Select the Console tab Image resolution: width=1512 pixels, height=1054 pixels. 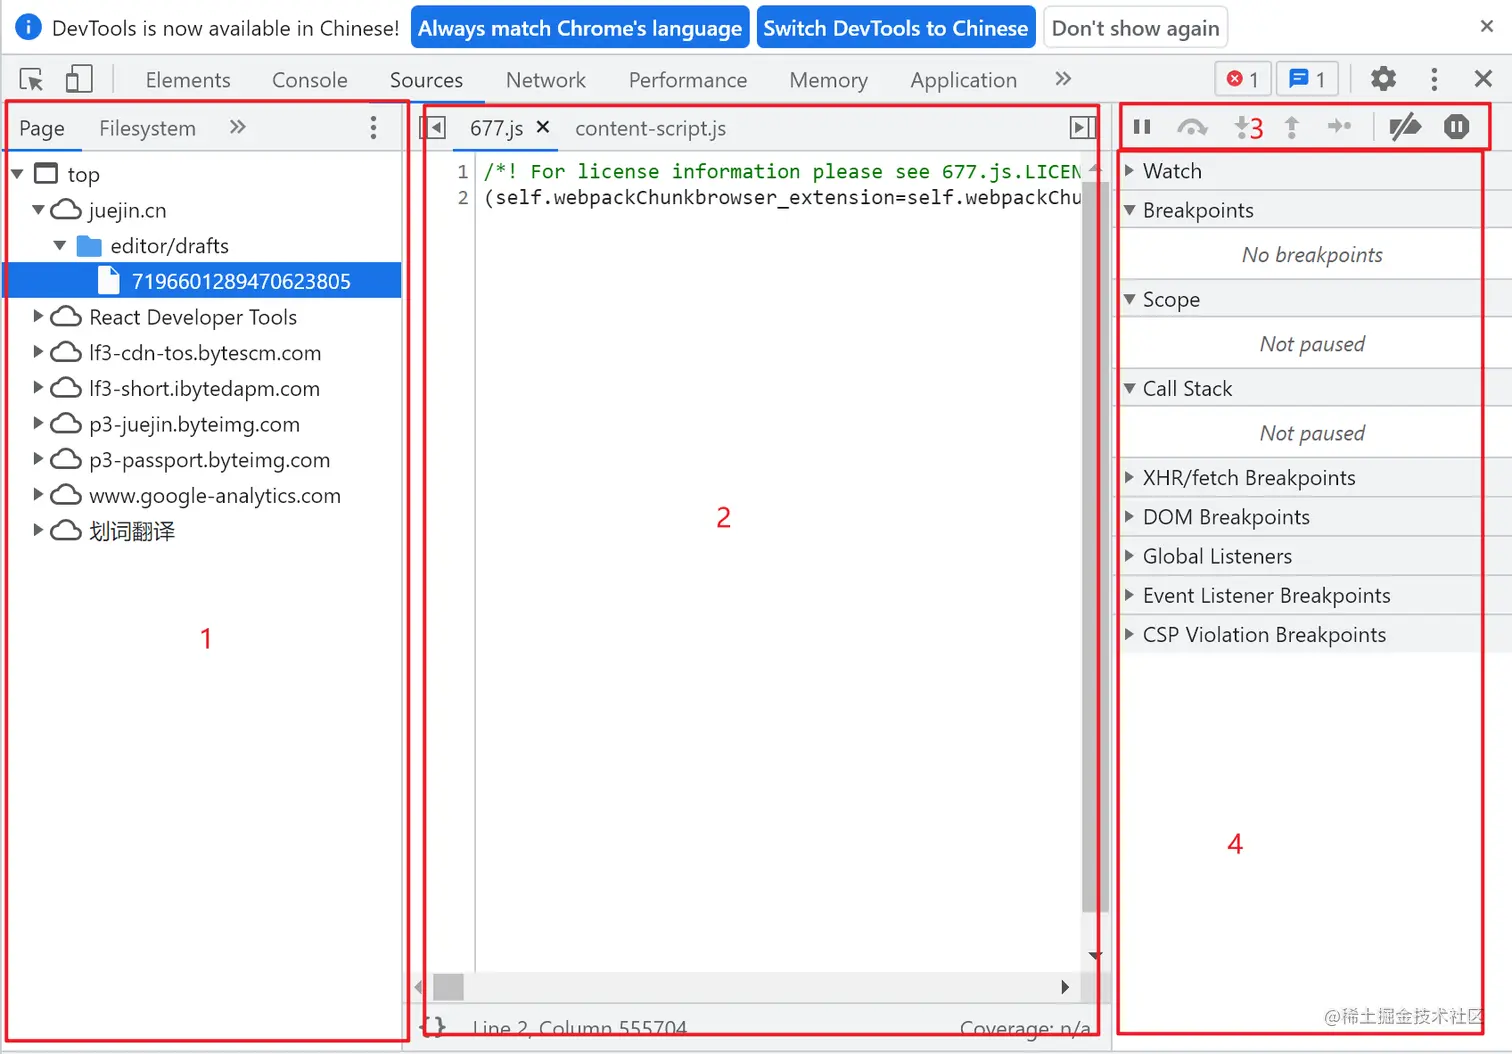310,80
